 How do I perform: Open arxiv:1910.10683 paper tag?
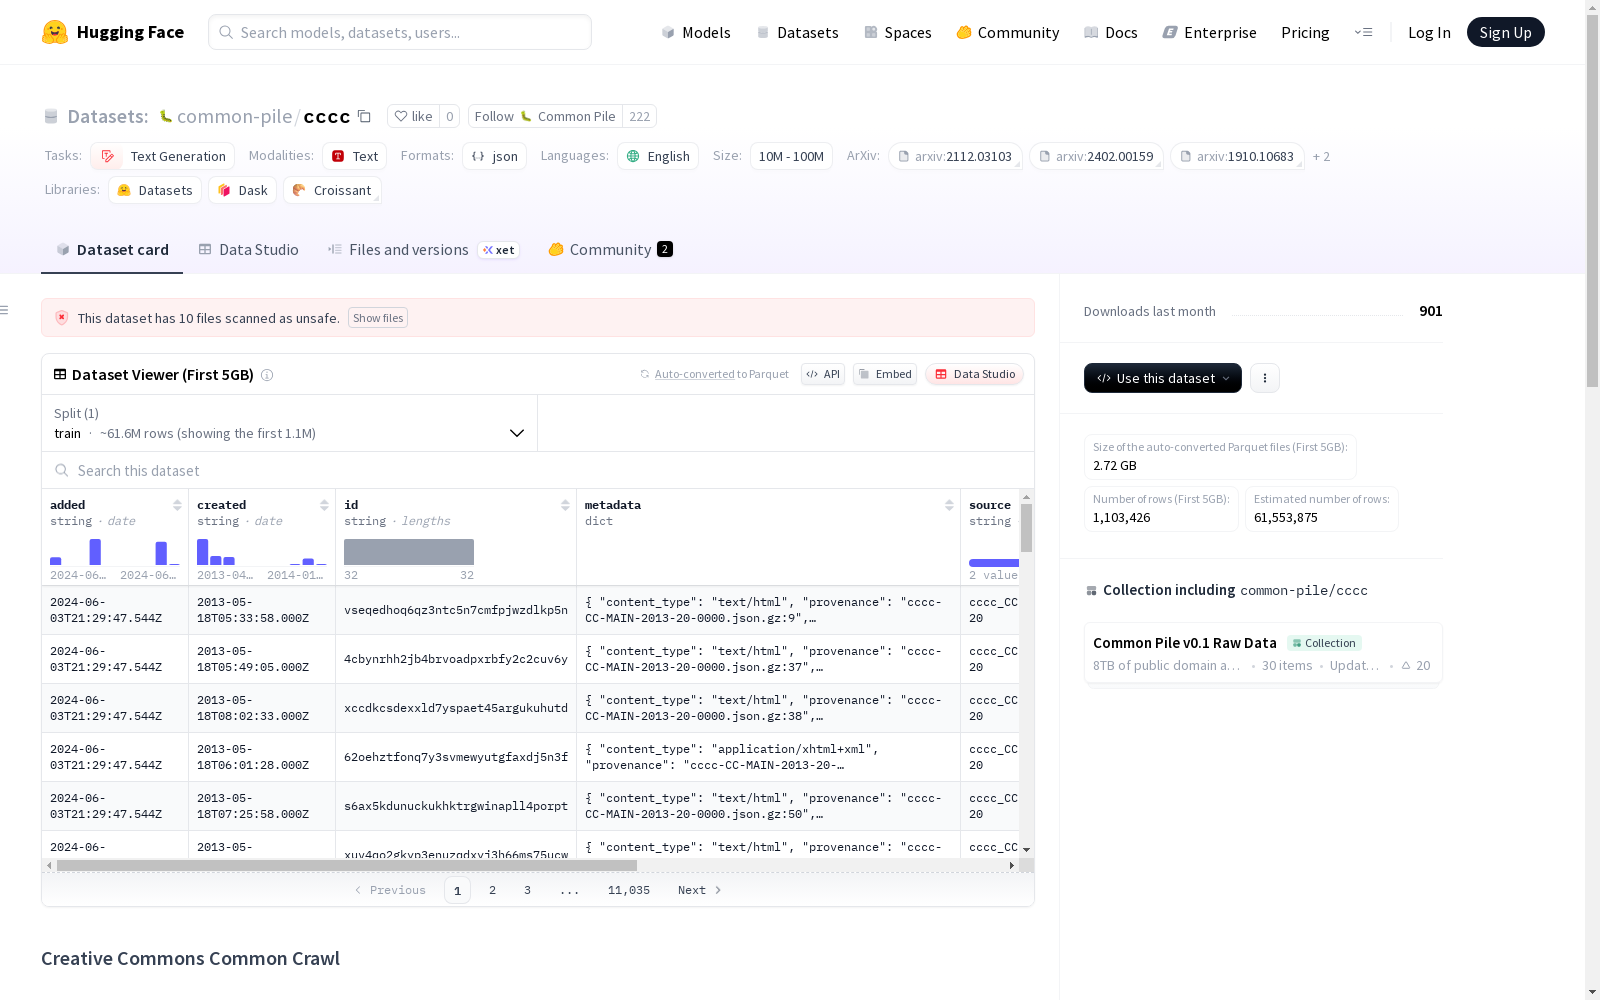click(x=1237, y=156)
